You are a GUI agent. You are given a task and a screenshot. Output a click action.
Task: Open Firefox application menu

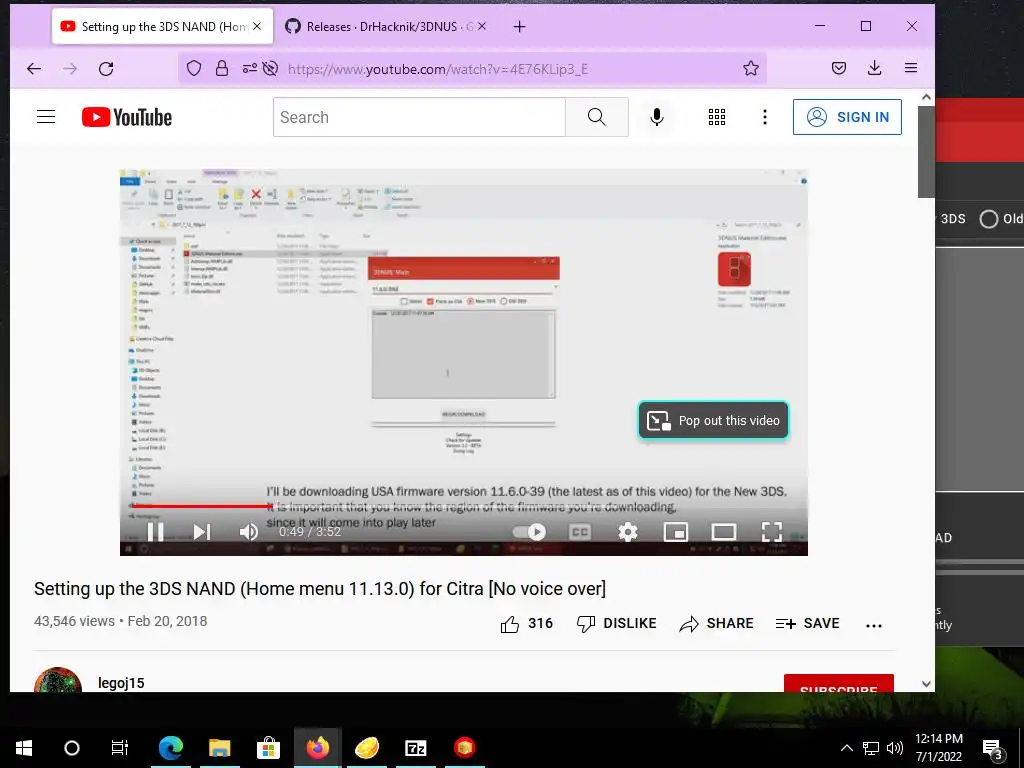[910, 68]
